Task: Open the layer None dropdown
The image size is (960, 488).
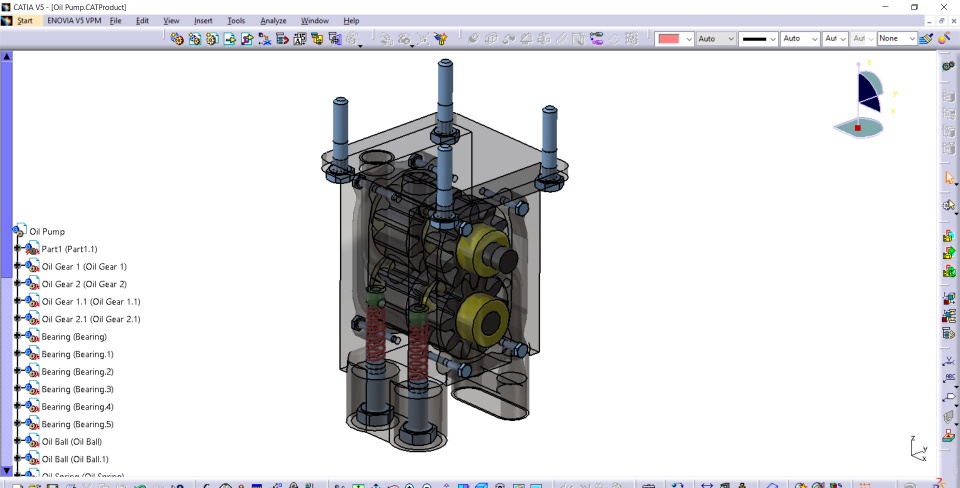Action: point(912,39)
